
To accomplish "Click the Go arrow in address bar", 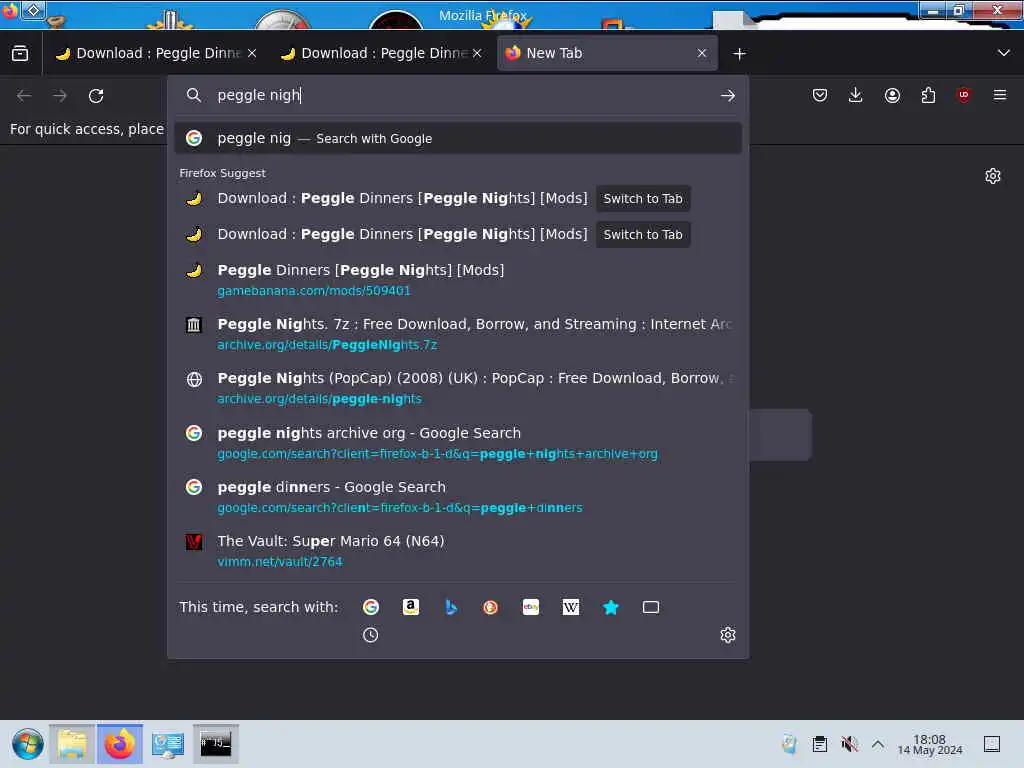I will coord(728,96).
